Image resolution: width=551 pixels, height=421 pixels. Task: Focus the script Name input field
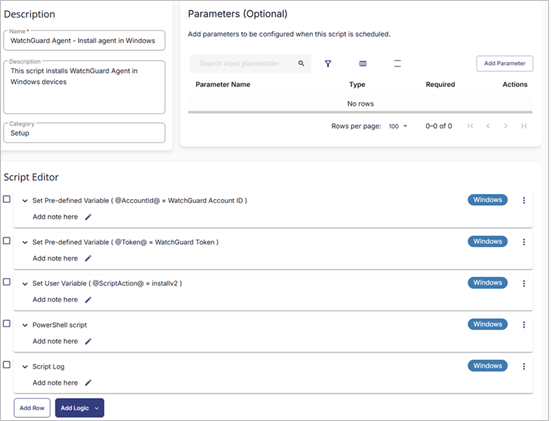click(x=84, y=41)
